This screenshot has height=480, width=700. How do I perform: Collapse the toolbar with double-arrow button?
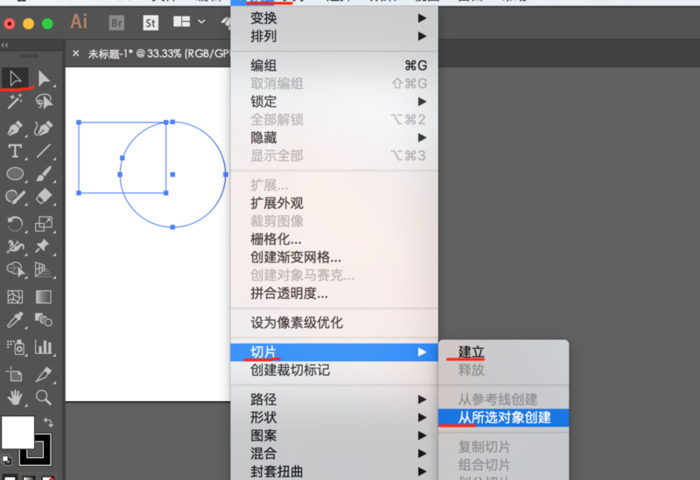click(x=5, y=45)
